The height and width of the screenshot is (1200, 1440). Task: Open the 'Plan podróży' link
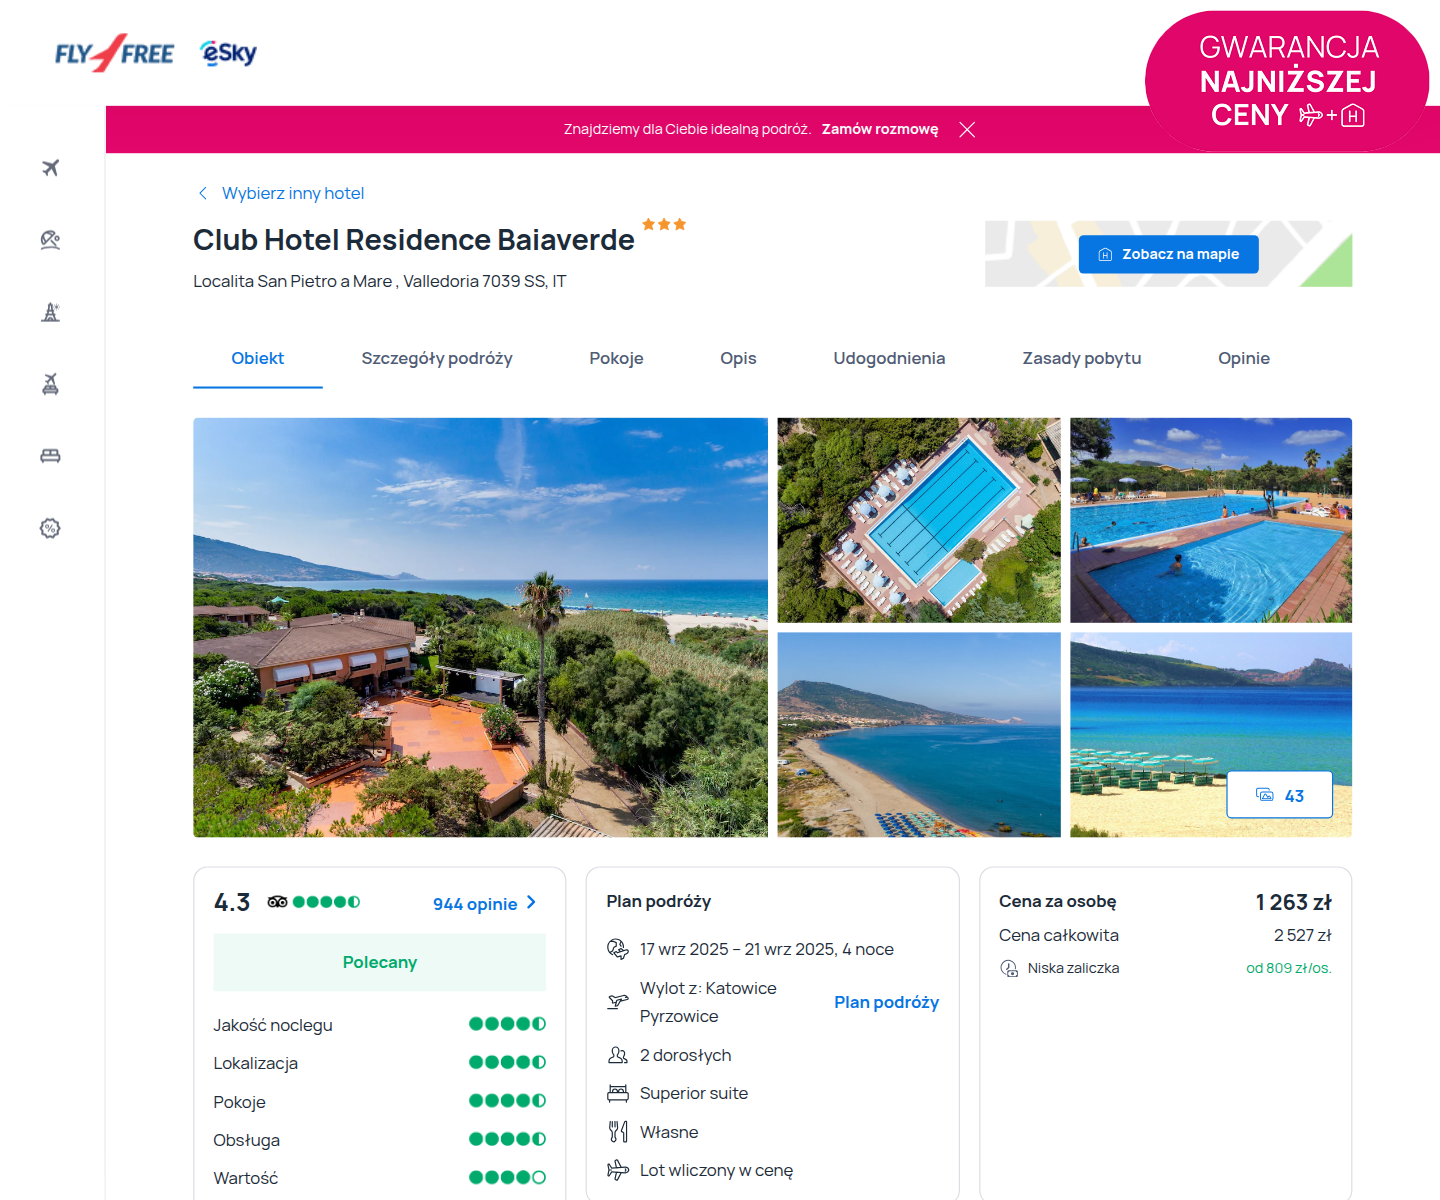coord(886,1002)
